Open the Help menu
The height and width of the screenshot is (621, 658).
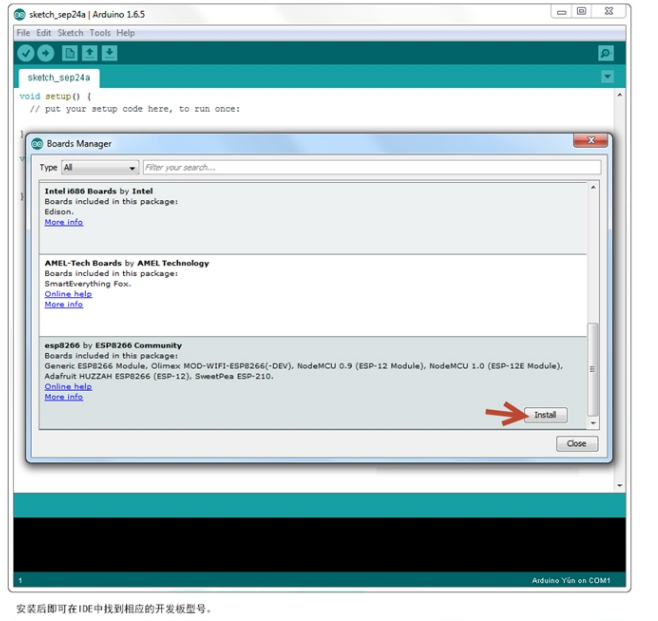125,33
